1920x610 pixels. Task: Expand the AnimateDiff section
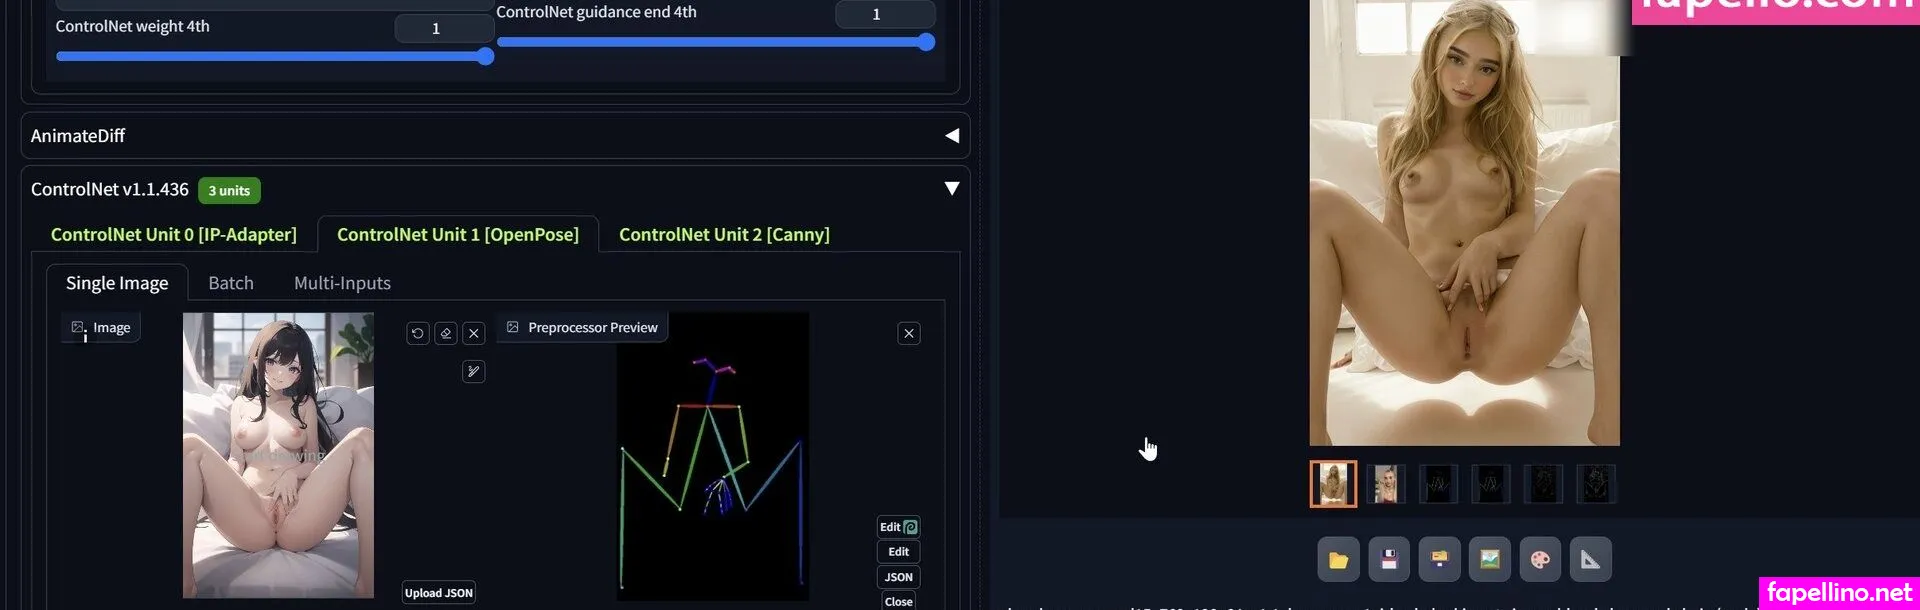pyautogui.click(x=951, y=136)
